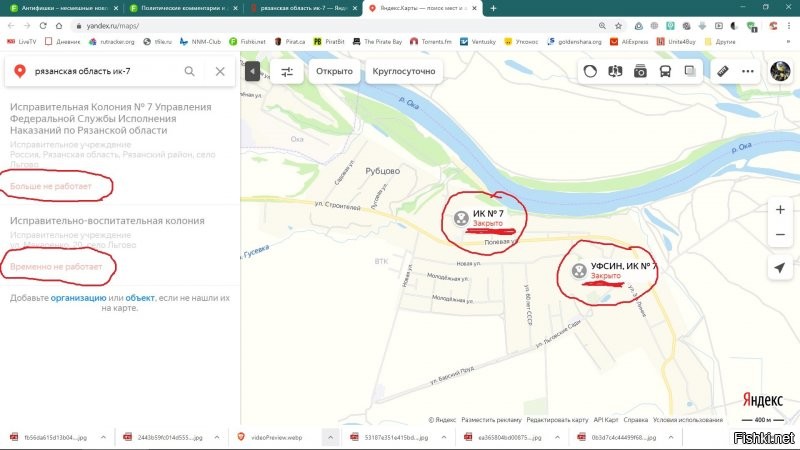
Task: Click the browser back arrow
Action: [11, 26]
